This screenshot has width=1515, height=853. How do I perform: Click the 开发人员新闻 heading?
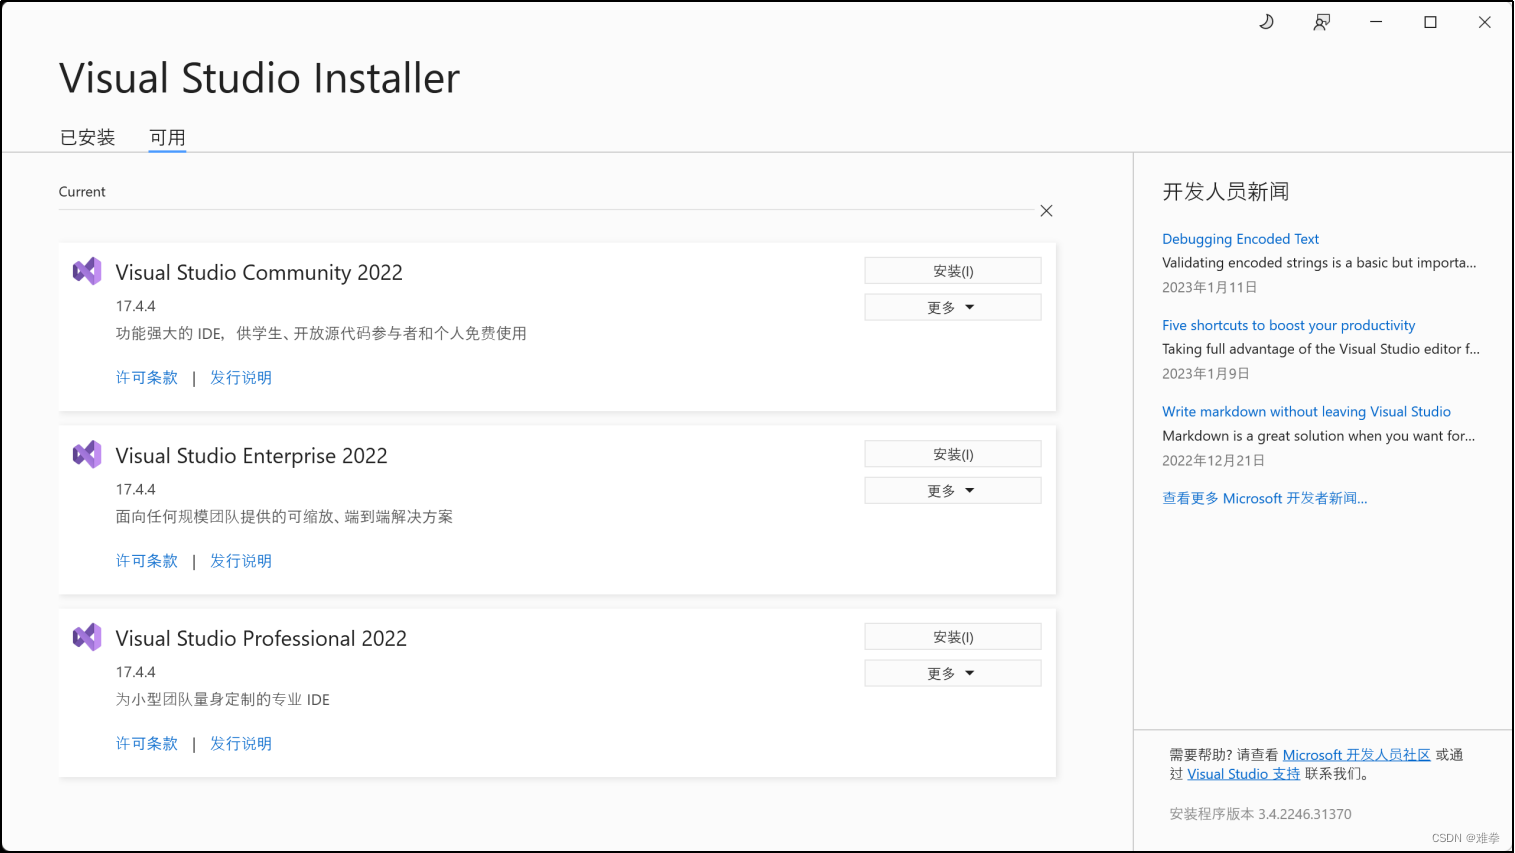click(1225, 191)
